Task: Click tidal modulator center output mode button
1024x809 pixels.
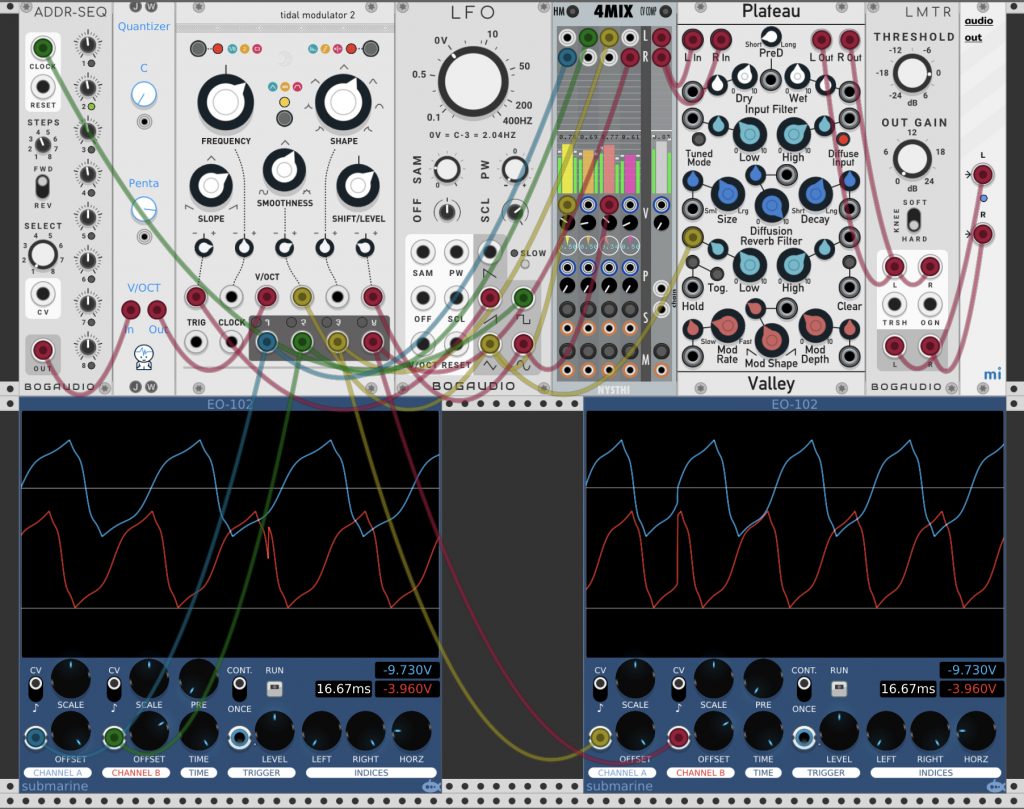Action: [x=284, y=118]
